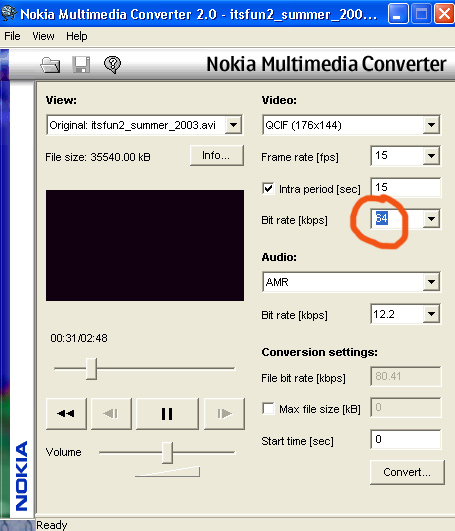Viewport: 455px width, 531px height.
Task: Click the video seek slider handle
Action: [91, 369]
